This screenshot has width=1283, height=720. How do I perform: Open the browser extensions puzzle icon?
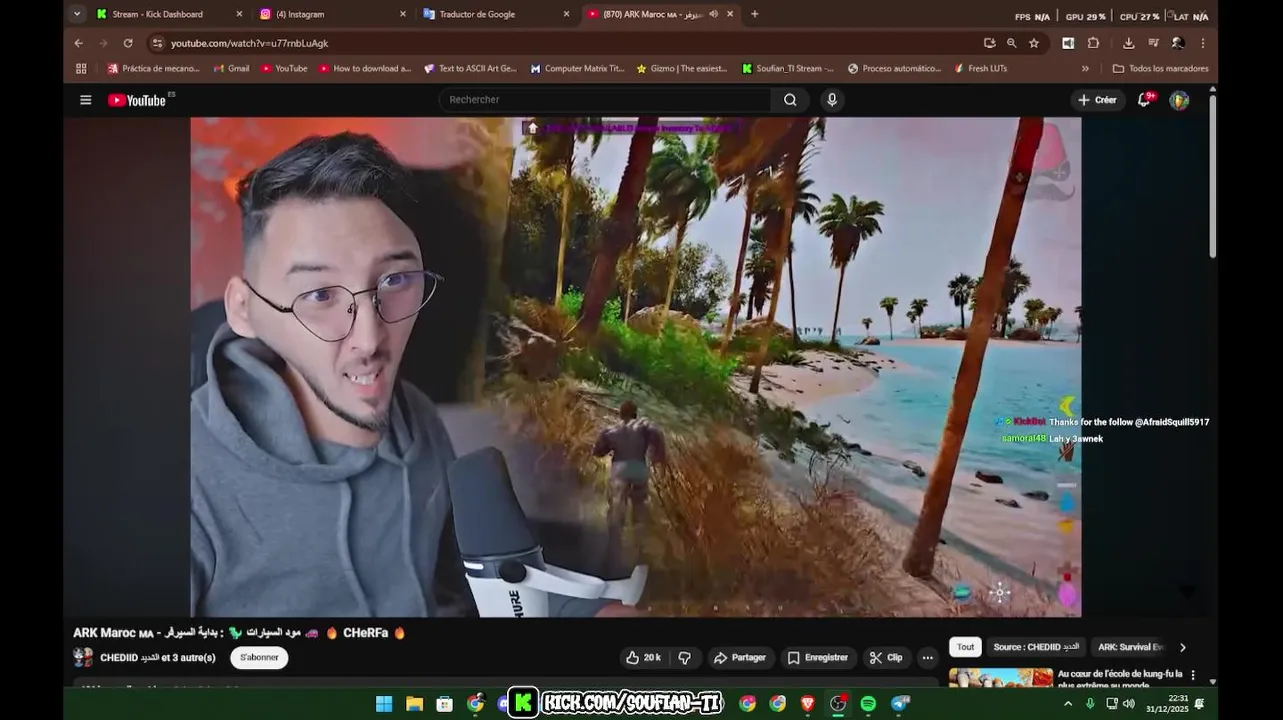[x=1093, y=43]
